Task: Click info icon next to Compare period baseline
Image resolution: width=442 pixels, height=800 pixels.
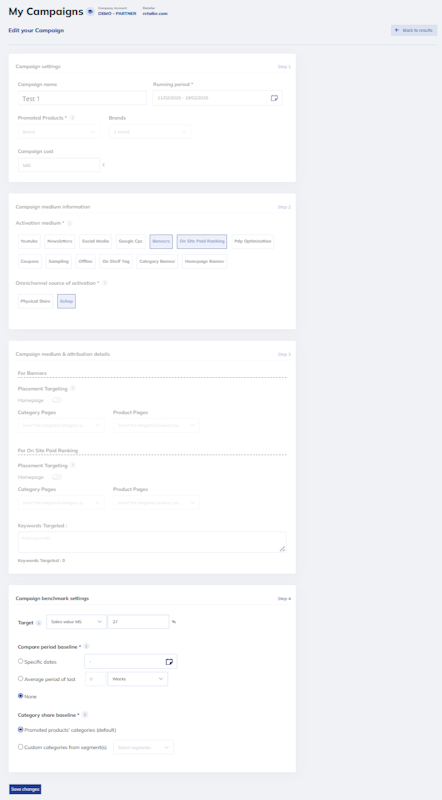Action: tap(86, 646)
